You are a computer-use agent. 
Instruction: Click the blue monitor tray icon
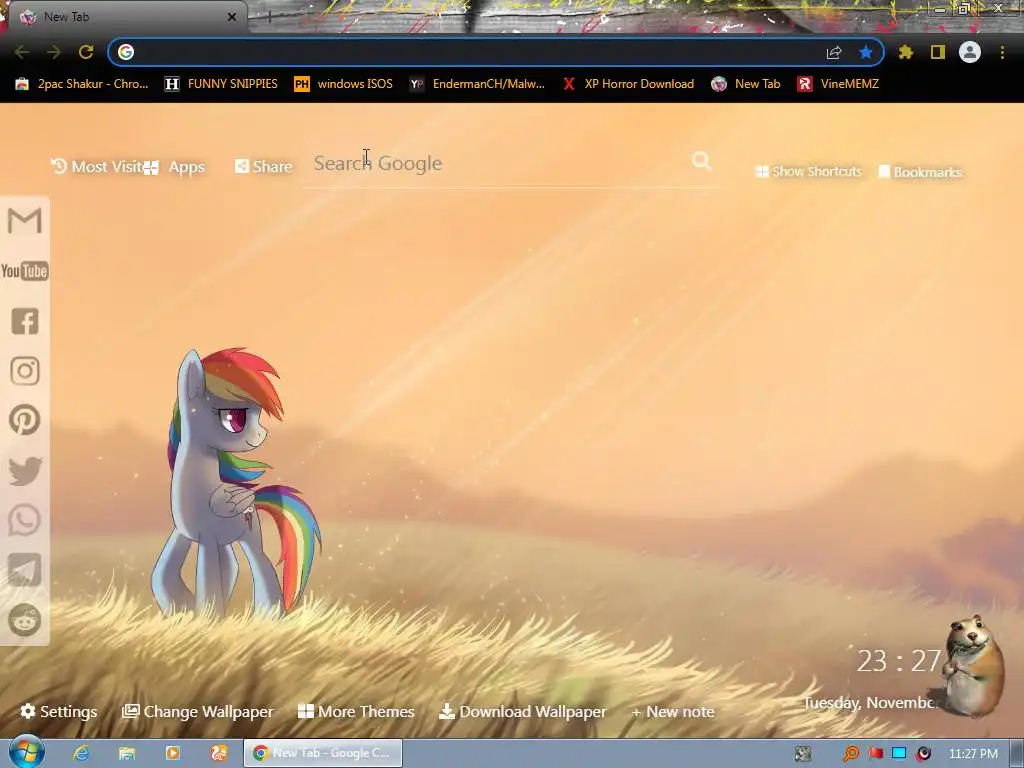click(899, 753)
